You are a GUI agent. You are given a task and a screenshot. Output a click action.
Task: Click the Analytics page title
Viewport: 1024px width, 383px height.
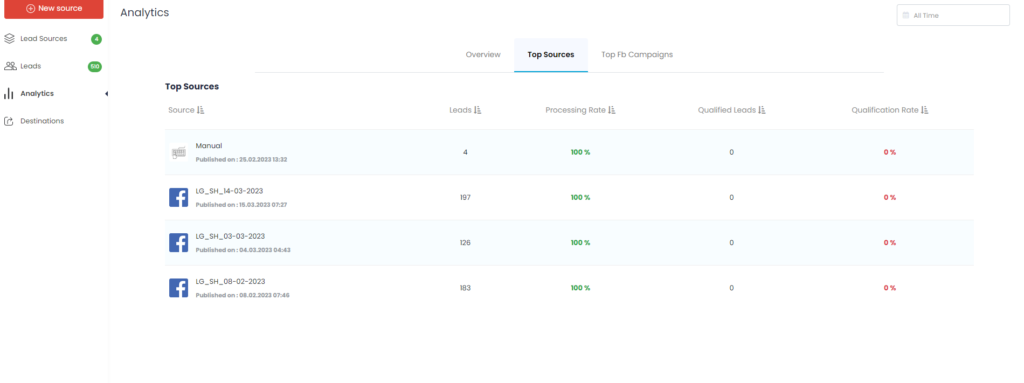click(x=144, y=12)
